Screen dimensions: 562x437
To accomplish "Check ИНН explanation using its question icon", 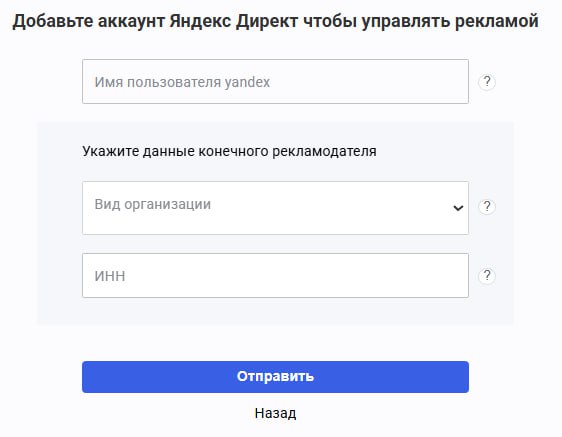I will 487,276.
